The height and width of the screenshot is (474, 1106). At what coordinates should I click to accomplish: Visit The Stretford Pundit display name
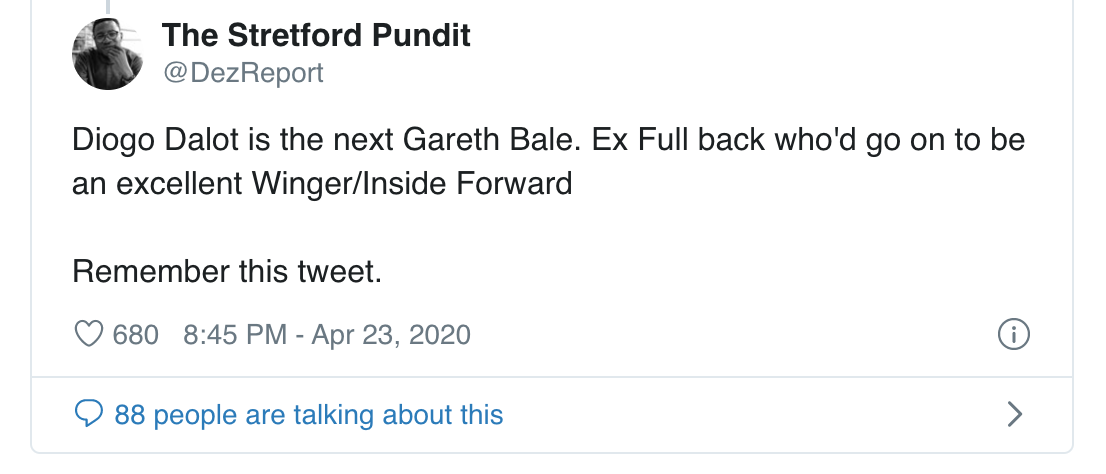(316, 36)
